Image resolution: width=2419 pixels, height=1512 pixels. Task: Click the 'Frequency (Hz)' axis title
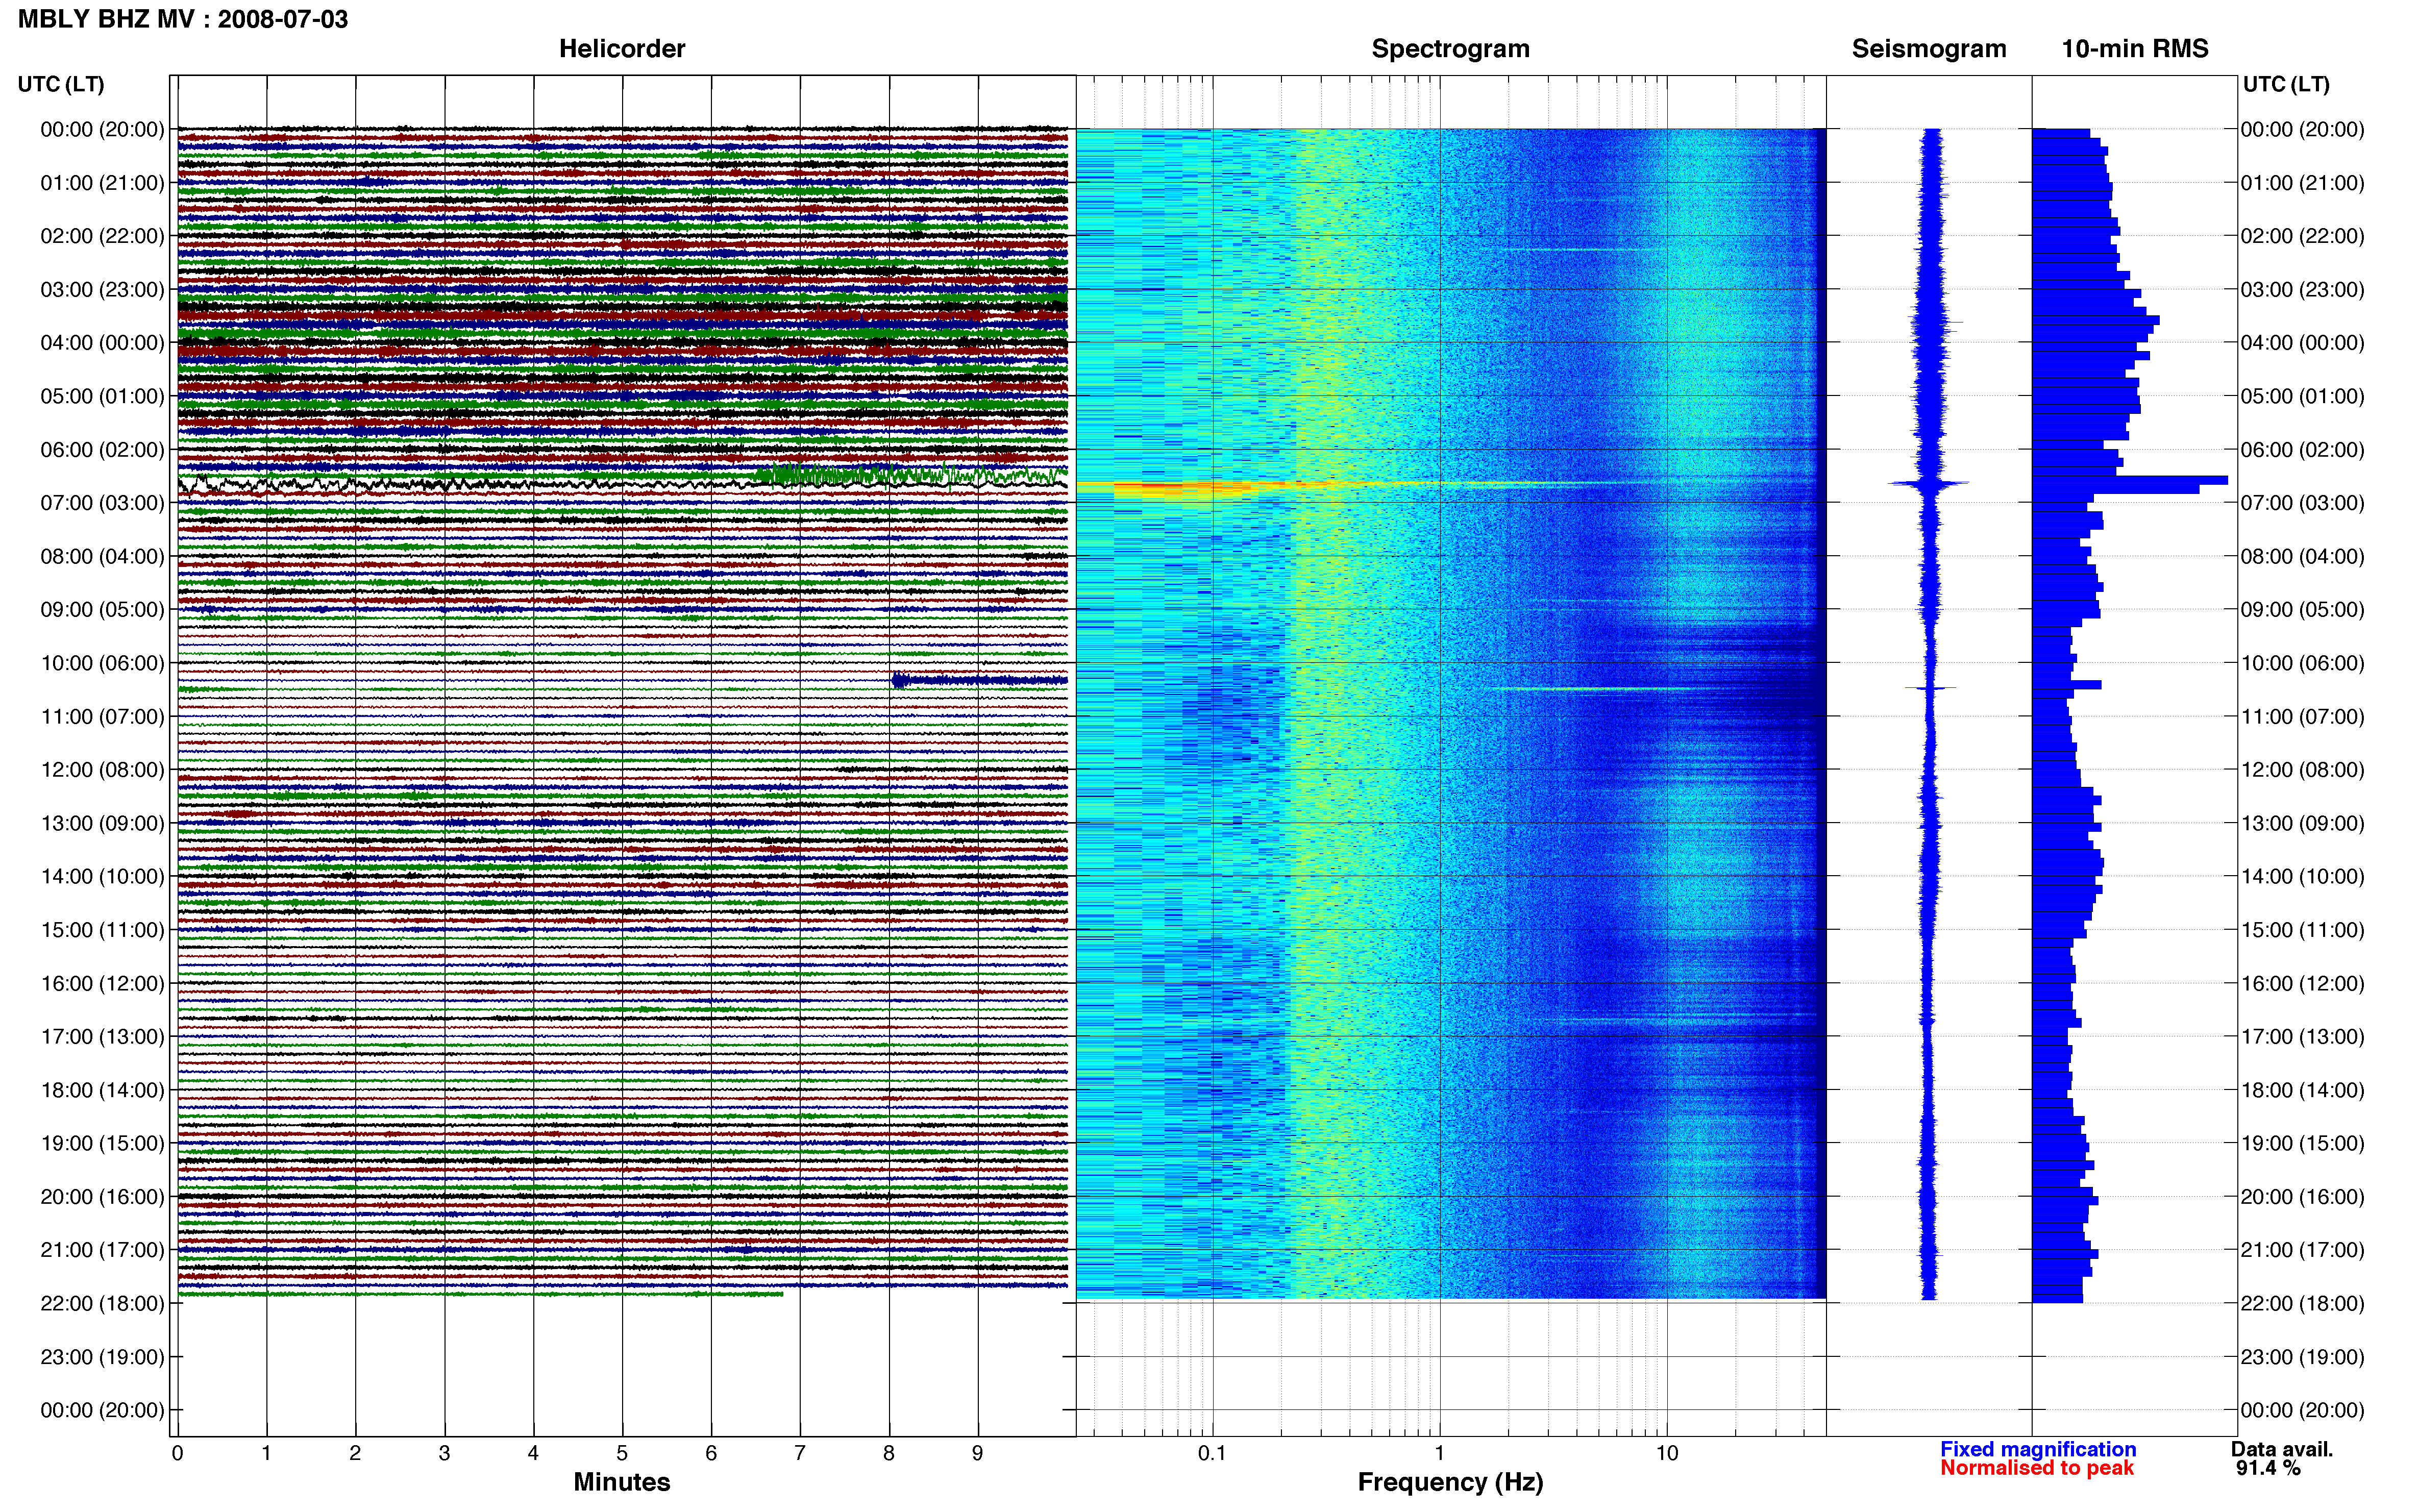(x=1450, y=1482)
